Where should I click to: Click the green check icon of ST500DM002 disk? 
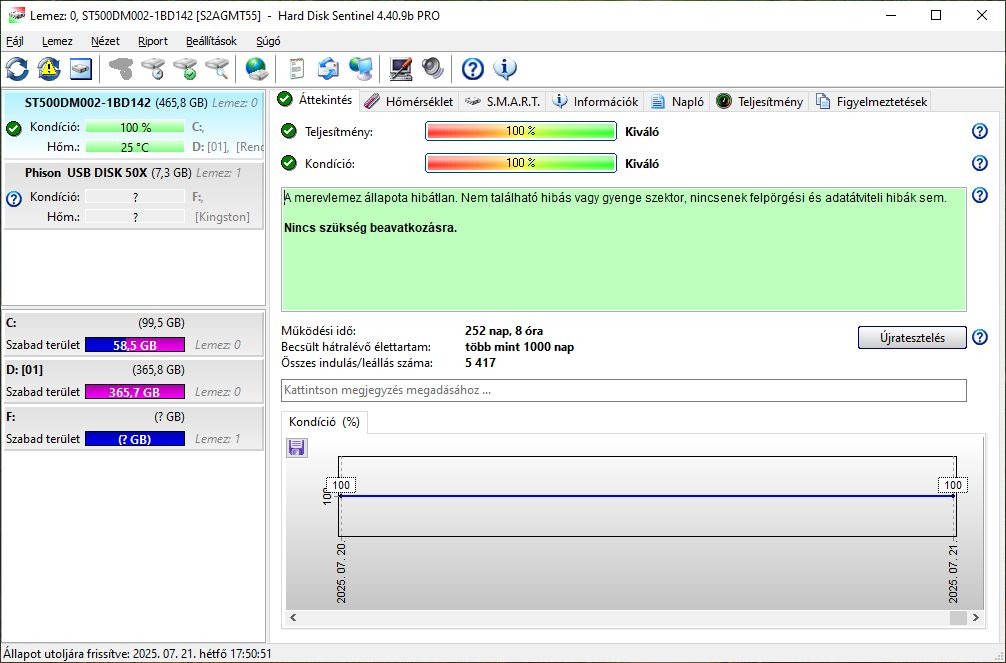13,128
